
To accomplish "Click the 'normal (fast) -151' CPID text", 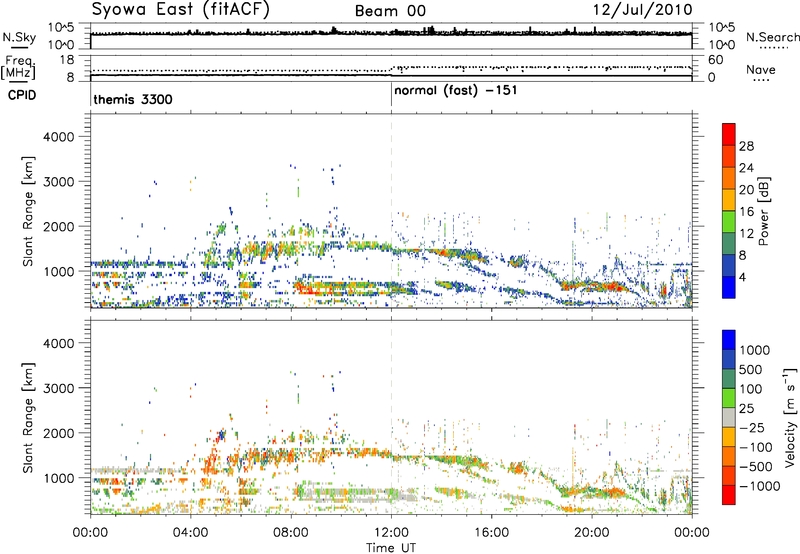I will tap(456, 90).
